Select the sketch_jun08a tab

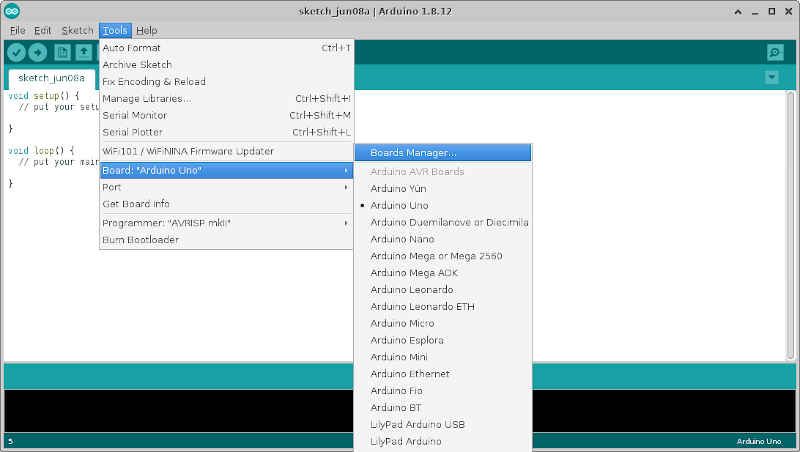click(x=52, y=78)
